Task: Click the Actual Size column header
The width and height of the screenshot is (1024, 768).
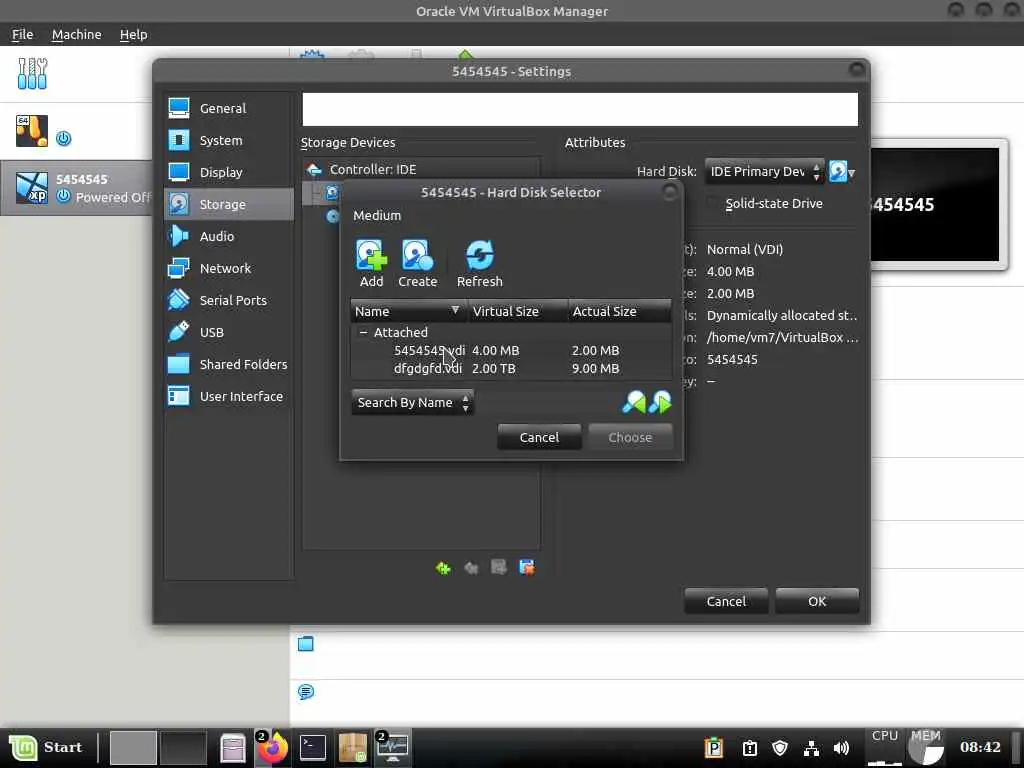Action: pos(619,312)
